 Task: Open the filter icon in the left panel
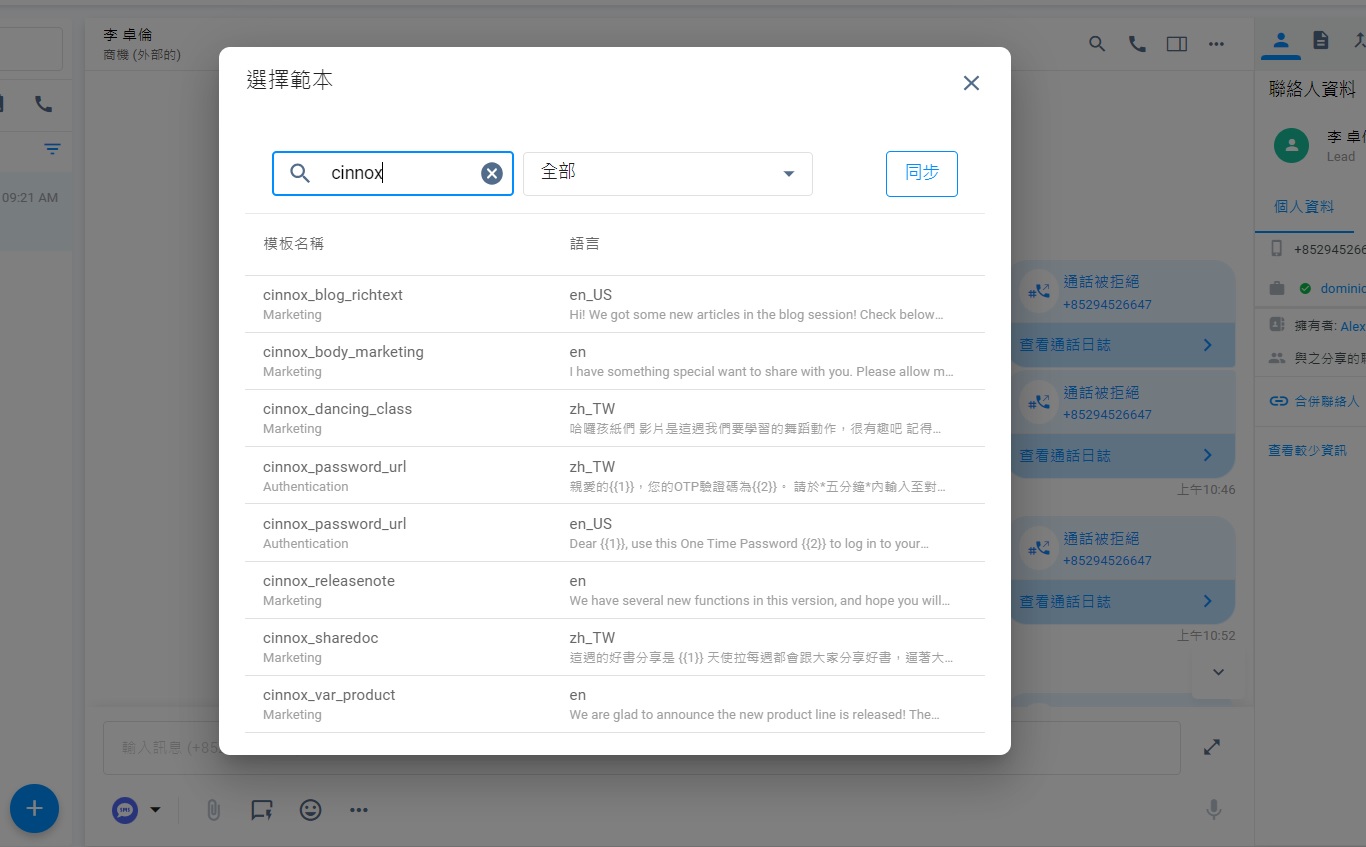pos(52,149)
